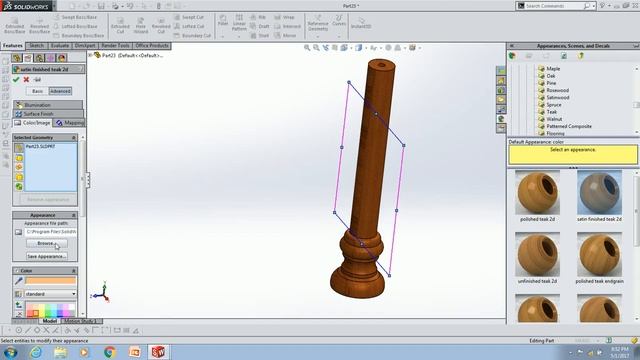Choose select-surfaces filter icon in Selected Geometry
The height and width of the screenshot is (360, 640).
[19, 167]
